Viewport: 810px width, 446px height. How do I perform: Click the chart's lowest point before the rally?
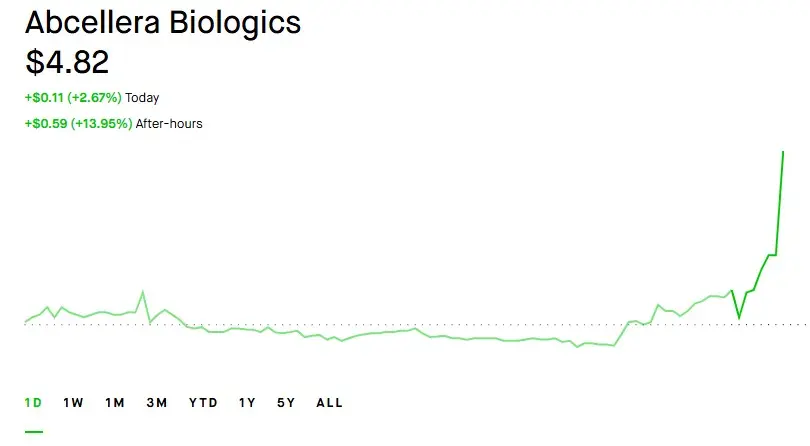(578, 347)
